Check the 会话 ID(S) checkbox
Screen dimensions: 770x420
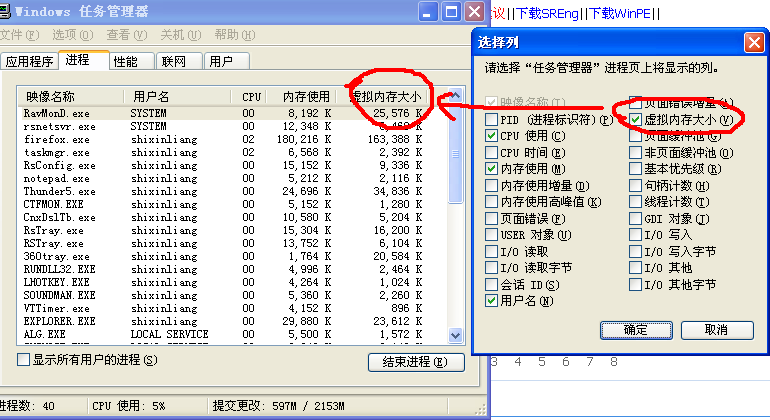tap(491, 284)
